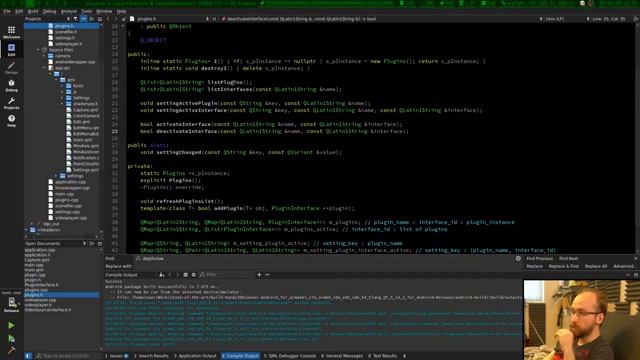Image resolution: width=640 pixels, height=360 pixels.
Task: Click the Replace & Find button
Action: [x=564, y=266]
